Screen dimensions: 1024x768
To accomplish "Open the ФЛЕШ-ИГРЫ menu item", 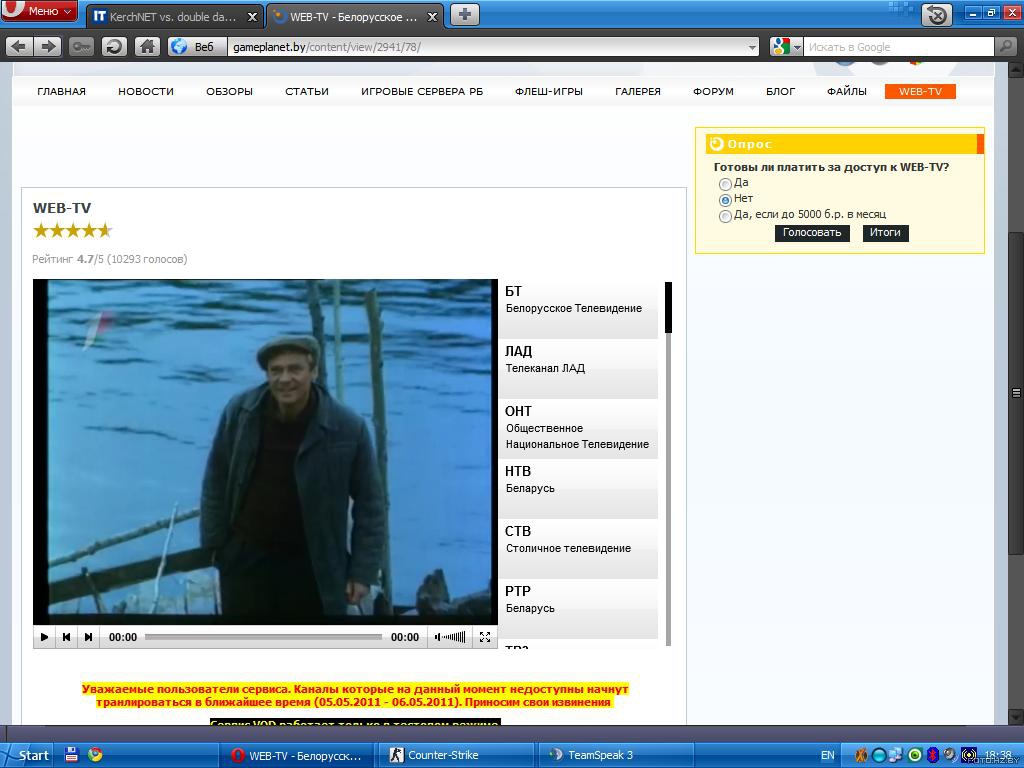I will click(549, 91).
